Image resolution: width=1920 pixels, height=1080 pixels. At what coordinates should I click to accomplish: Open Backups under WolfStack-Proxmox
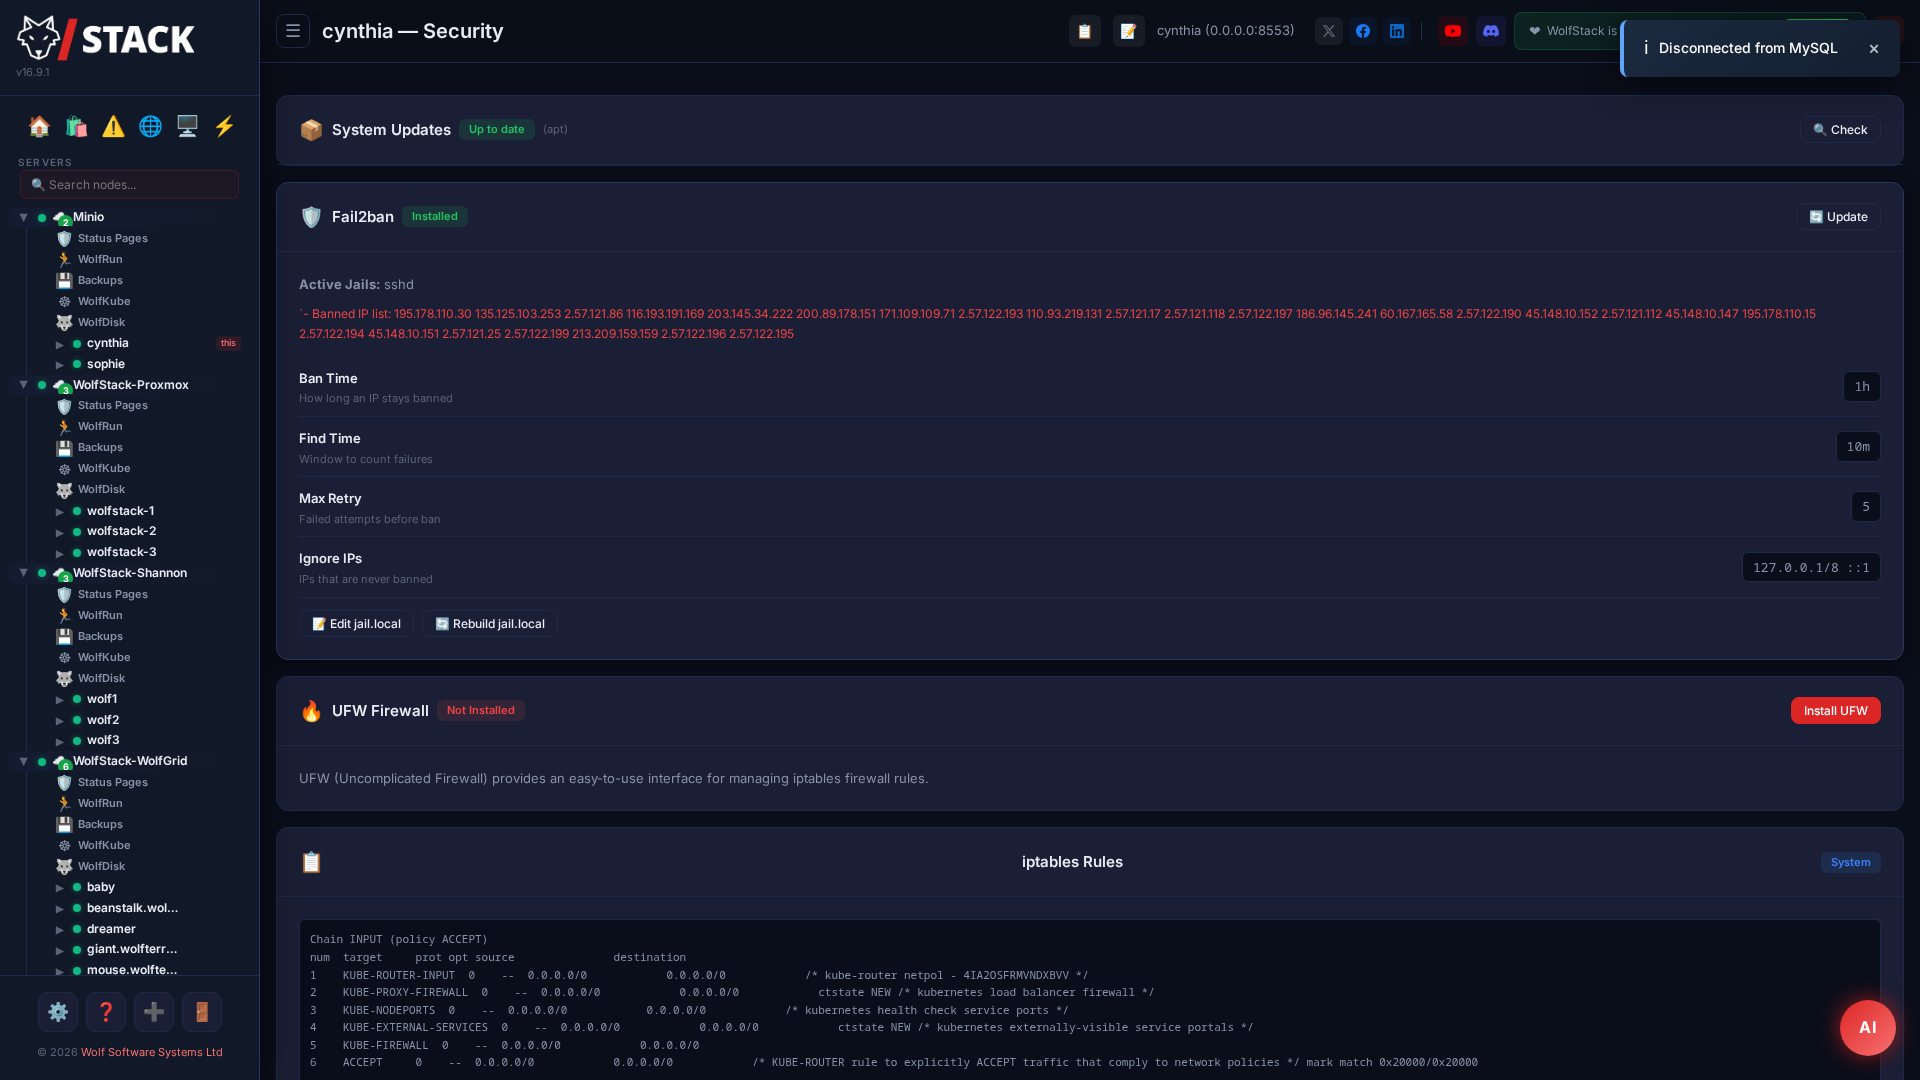click(100, 447)
